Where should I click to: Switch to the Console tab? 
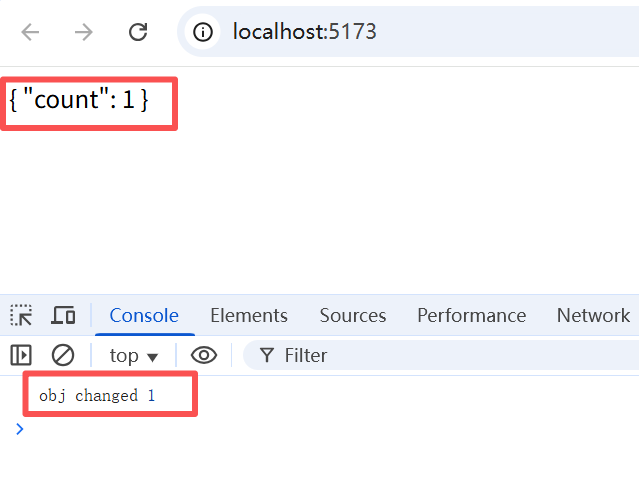pos(144,315)
